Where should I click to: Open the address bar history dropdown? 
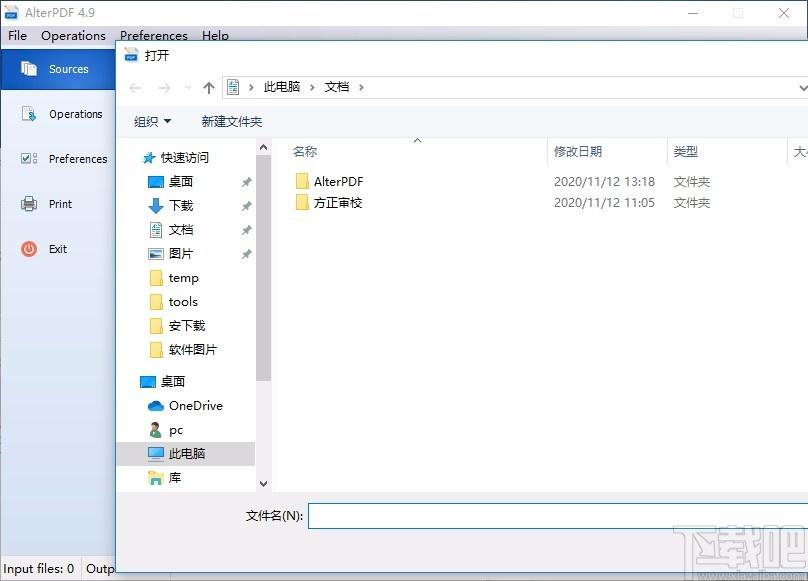click(x=802, y=88)
